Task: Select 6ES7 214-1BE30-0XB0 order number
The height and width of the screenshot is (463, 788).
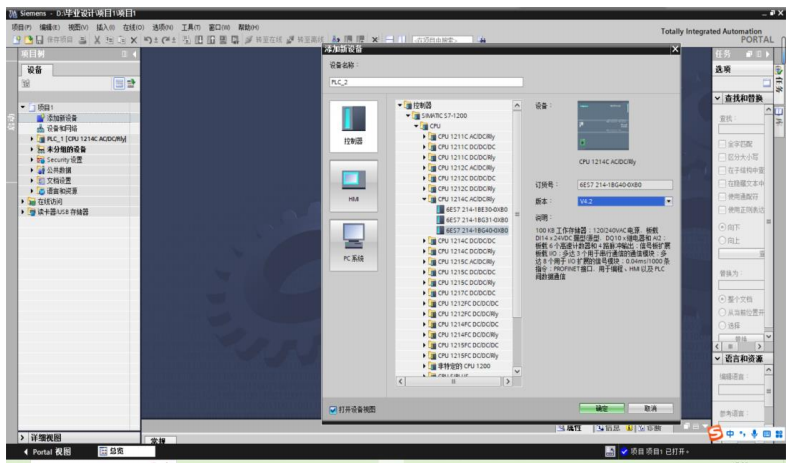Action: [x=476, y=210]
